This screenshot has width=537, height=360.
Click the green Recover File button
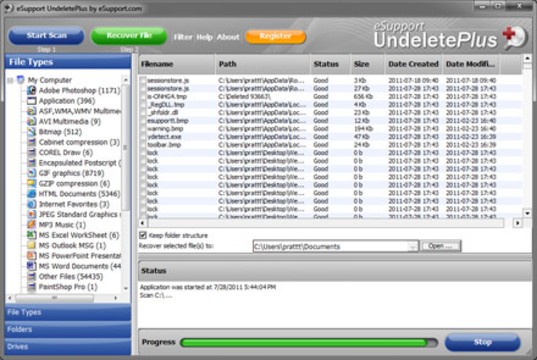(x=129, y=36)
